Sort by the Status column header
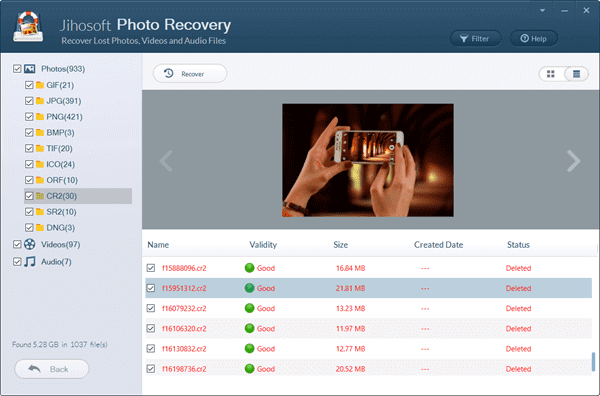Image resolution: width=600 pixels, height=396 pixels. tap(518, 244)
